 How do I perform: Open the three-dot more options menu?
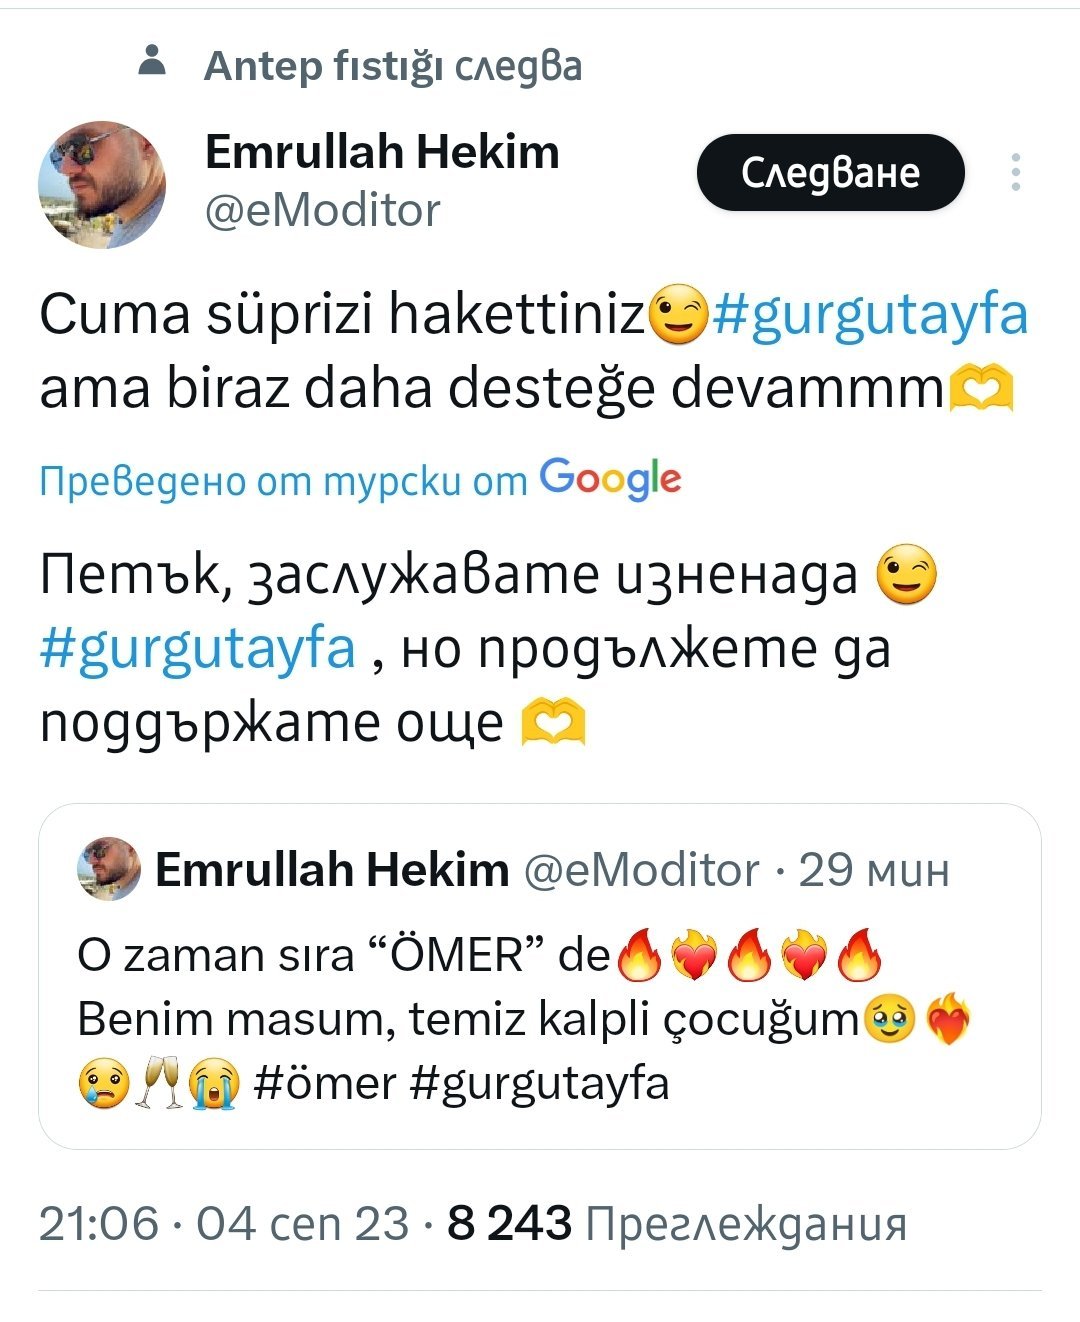[1015, 173]
